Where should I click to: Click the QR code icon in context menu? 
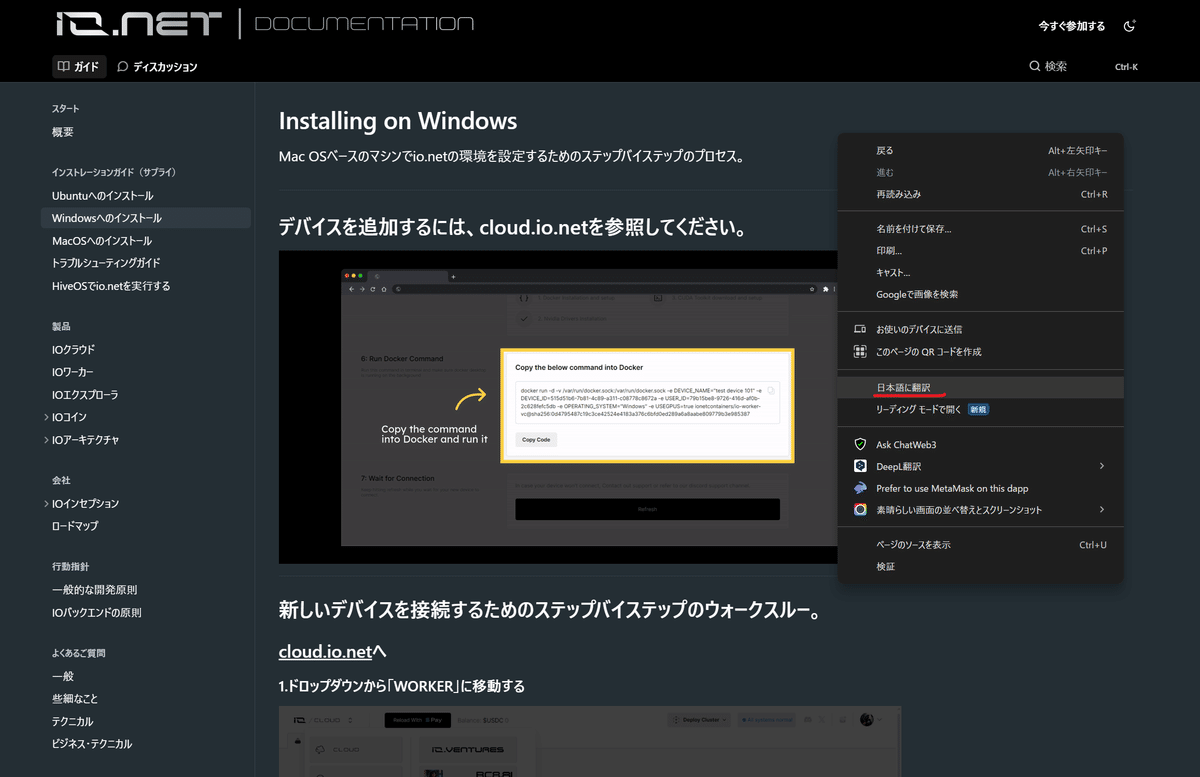pyautogui.click(x=859, y=352)
